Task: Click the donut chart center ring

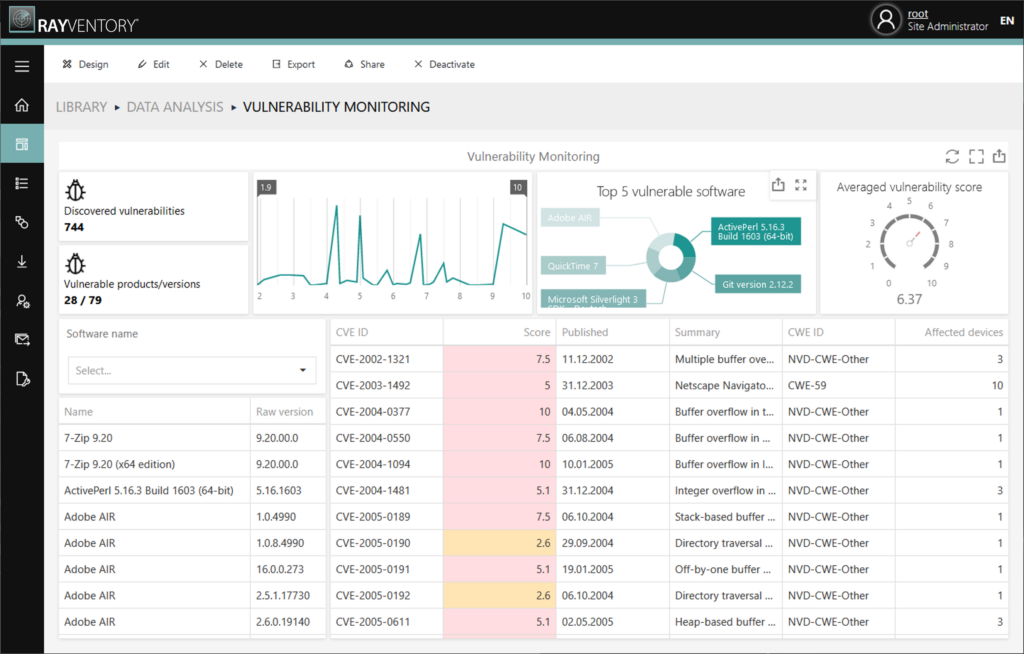Action: (x=671, y=257)
